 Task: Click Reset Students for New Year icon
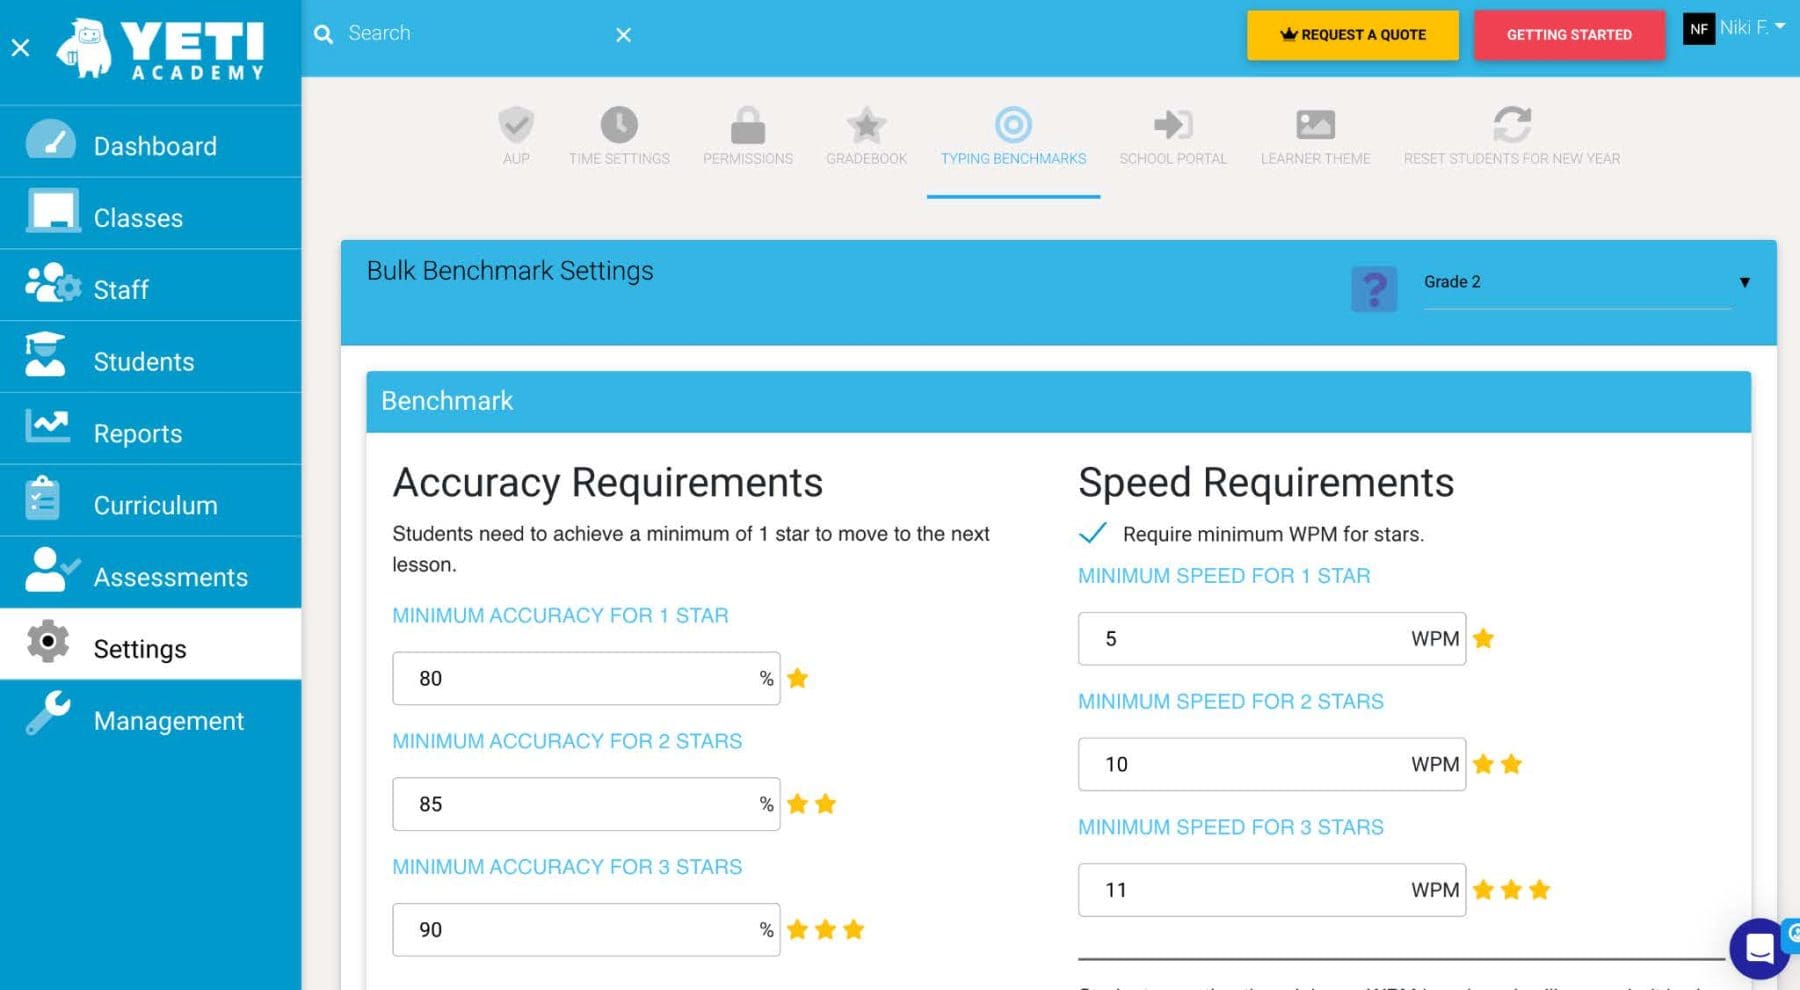coord(1512,125)
